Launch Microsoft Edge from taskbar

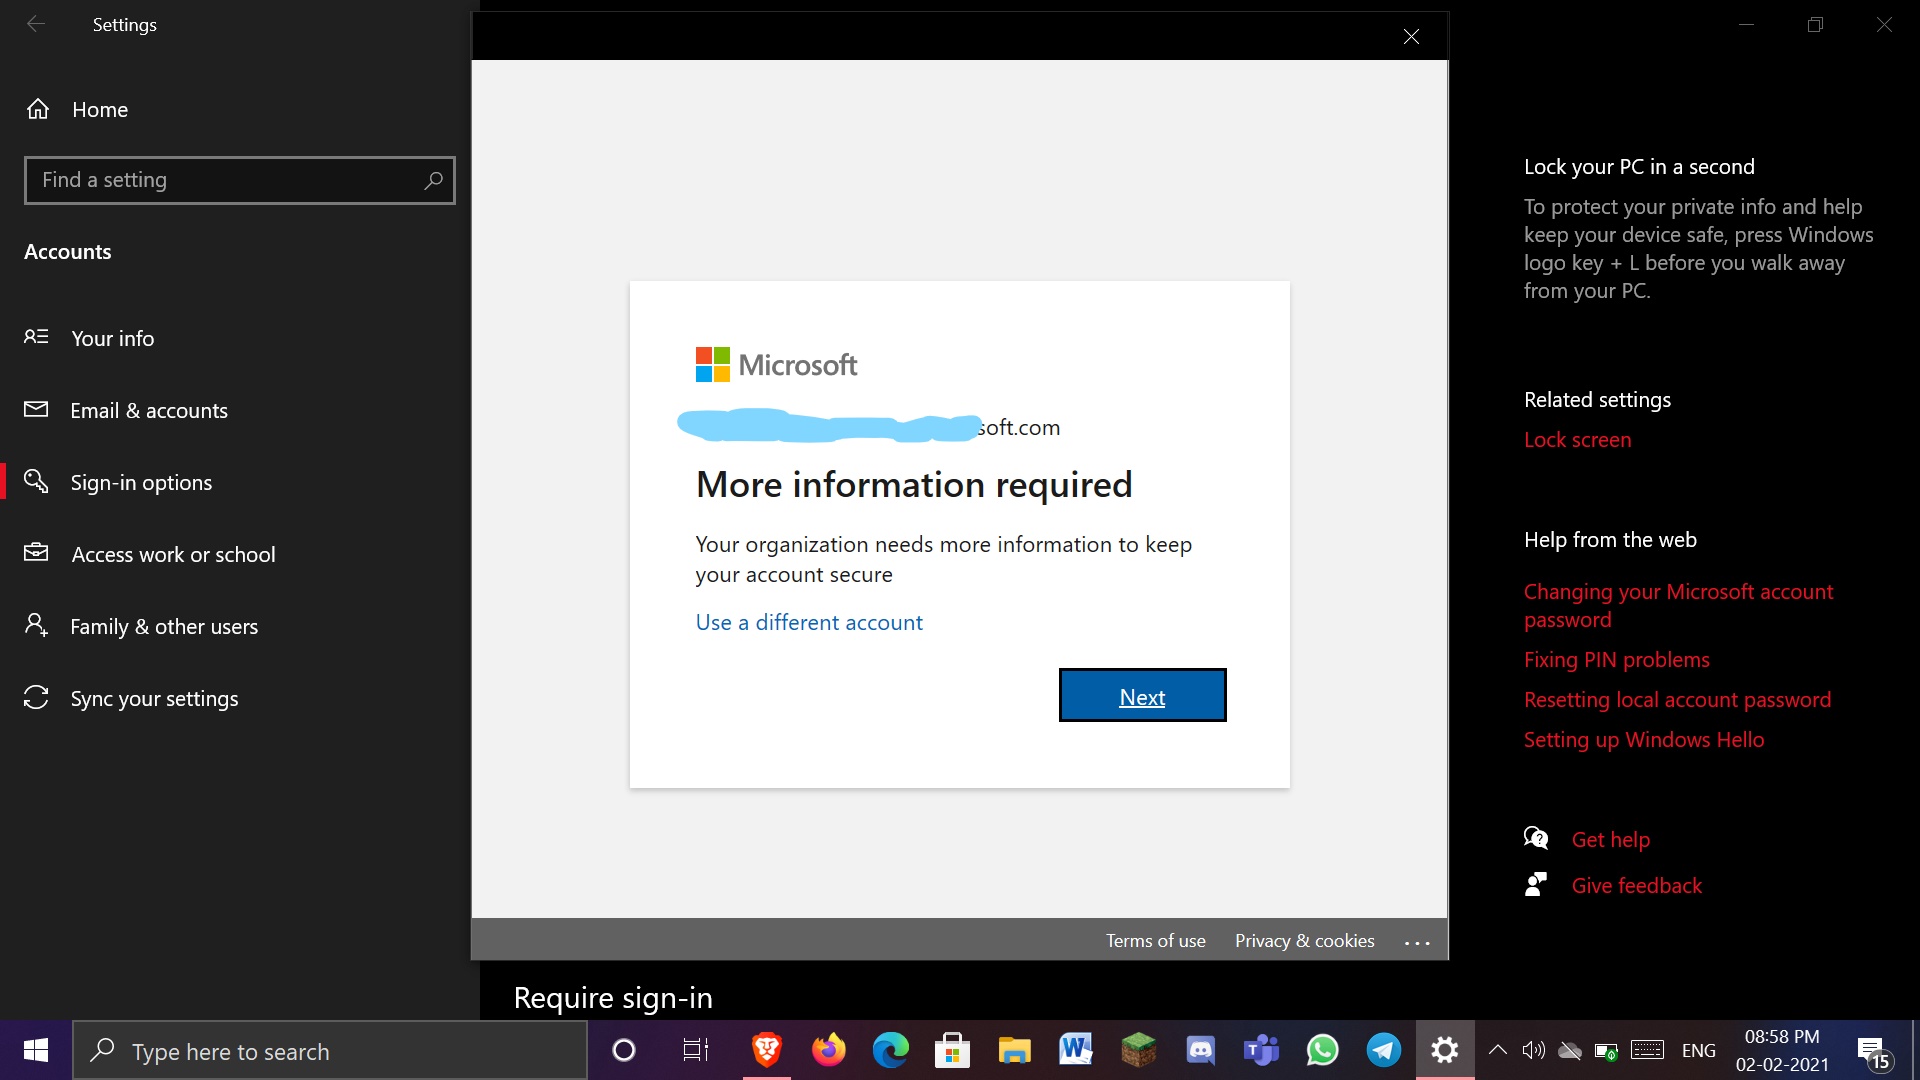[x=891, y=1050]
